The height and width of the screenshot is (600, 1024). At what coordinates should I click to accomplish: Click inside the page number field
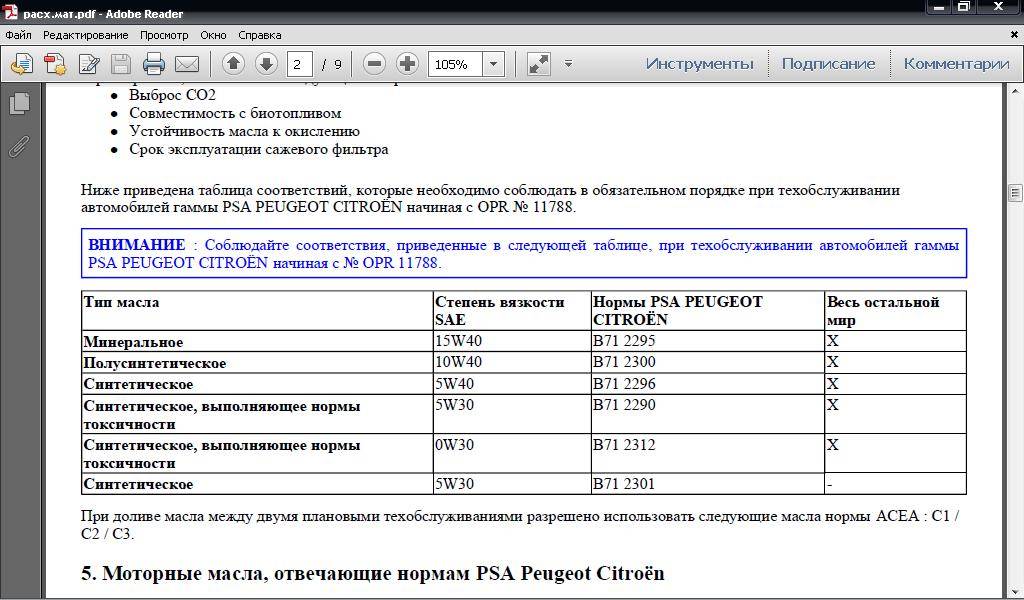pyautogui.click(x=302, y=63)
